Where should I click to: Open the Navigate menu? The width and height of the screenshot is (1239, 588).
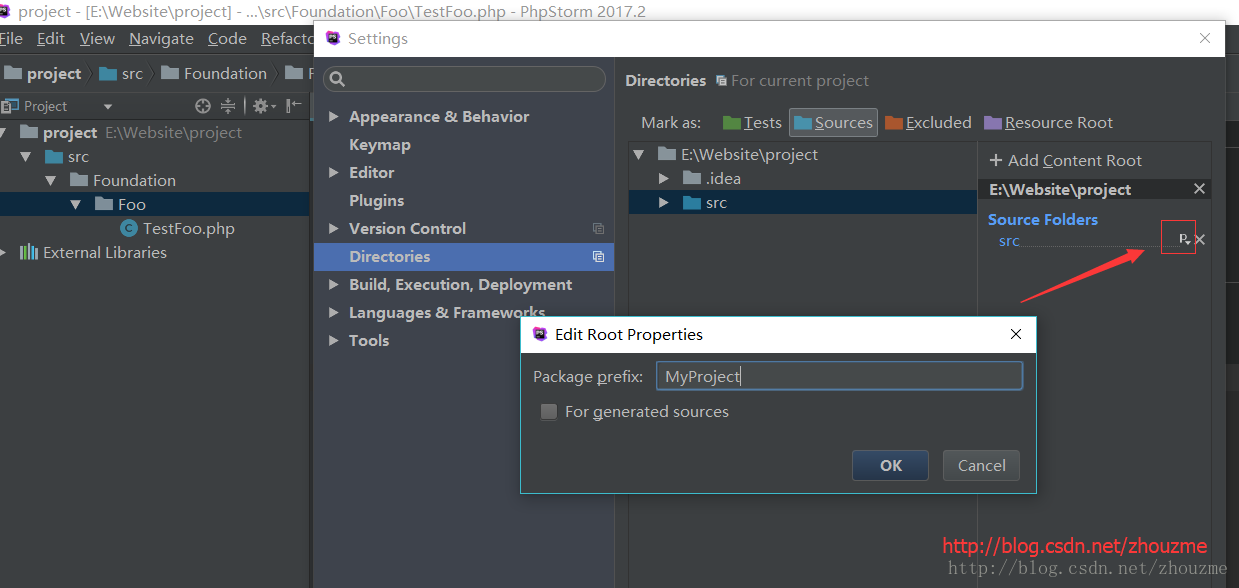click(x=160, y=38)
